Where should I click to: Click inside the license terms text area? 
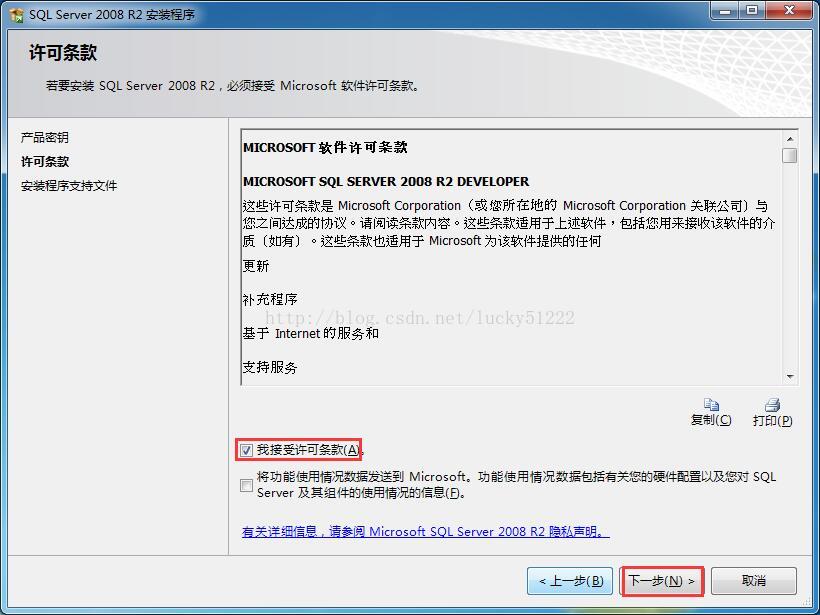pos(511,257)
